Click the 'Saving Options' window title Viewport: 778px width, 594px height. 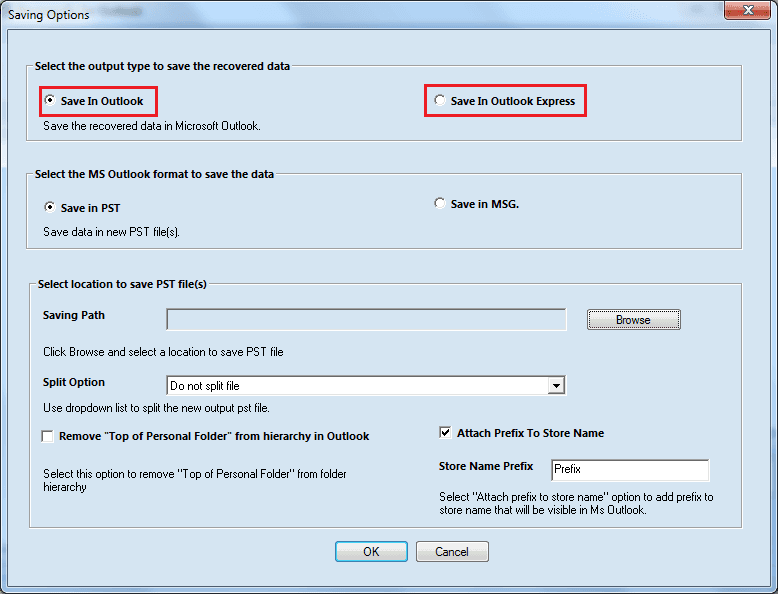click(x=49, y=15)
